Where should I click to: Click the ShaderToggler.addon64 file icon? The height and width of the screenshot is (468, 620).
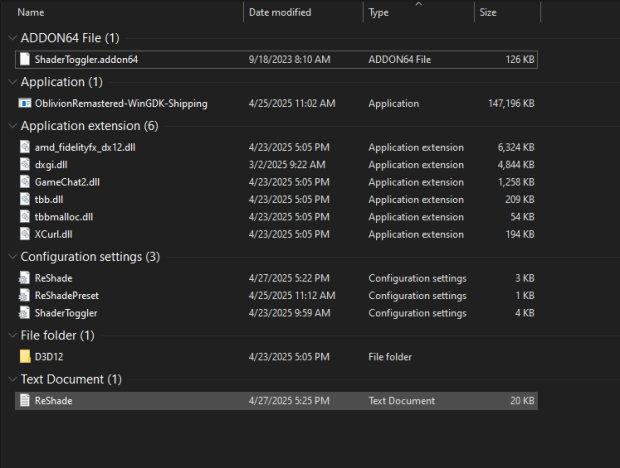click(25, 59)
